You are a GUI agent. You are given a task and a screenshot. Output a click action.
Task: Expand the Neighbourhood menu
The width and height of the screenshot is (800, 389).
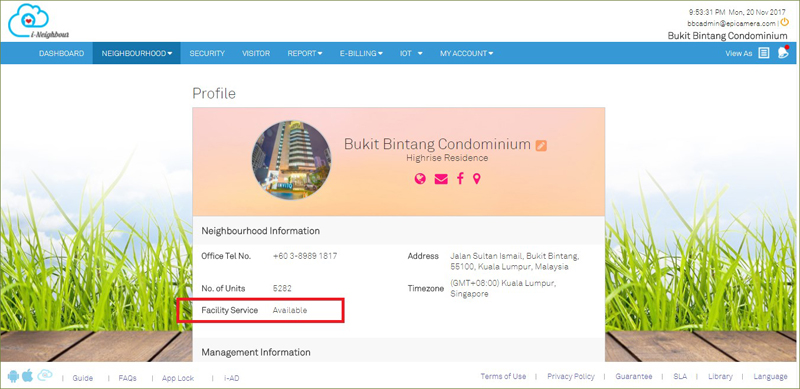click(137, 53)
